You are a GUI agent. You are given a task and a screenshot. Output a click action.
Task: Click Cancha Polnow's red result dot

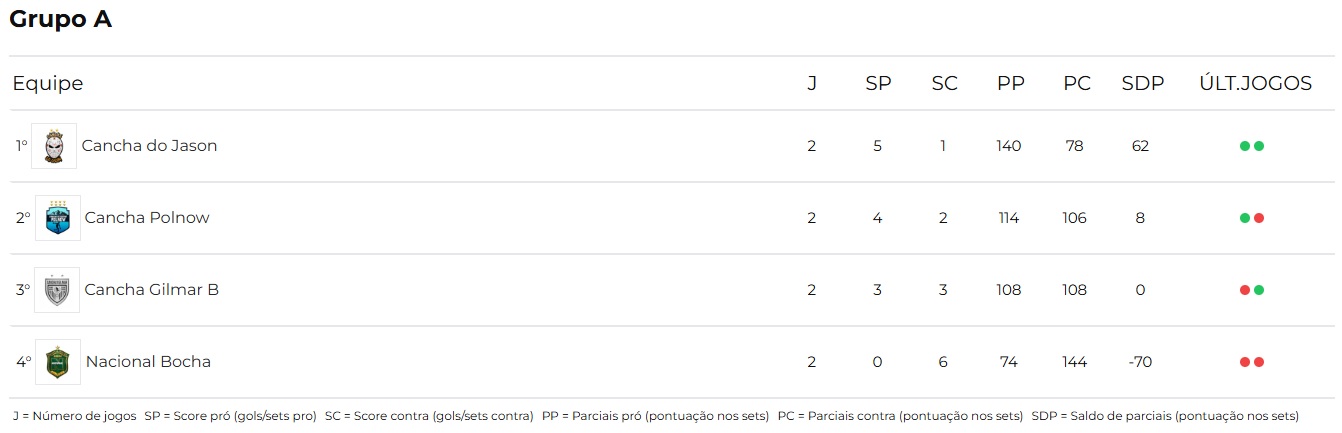click(1259, 218)
